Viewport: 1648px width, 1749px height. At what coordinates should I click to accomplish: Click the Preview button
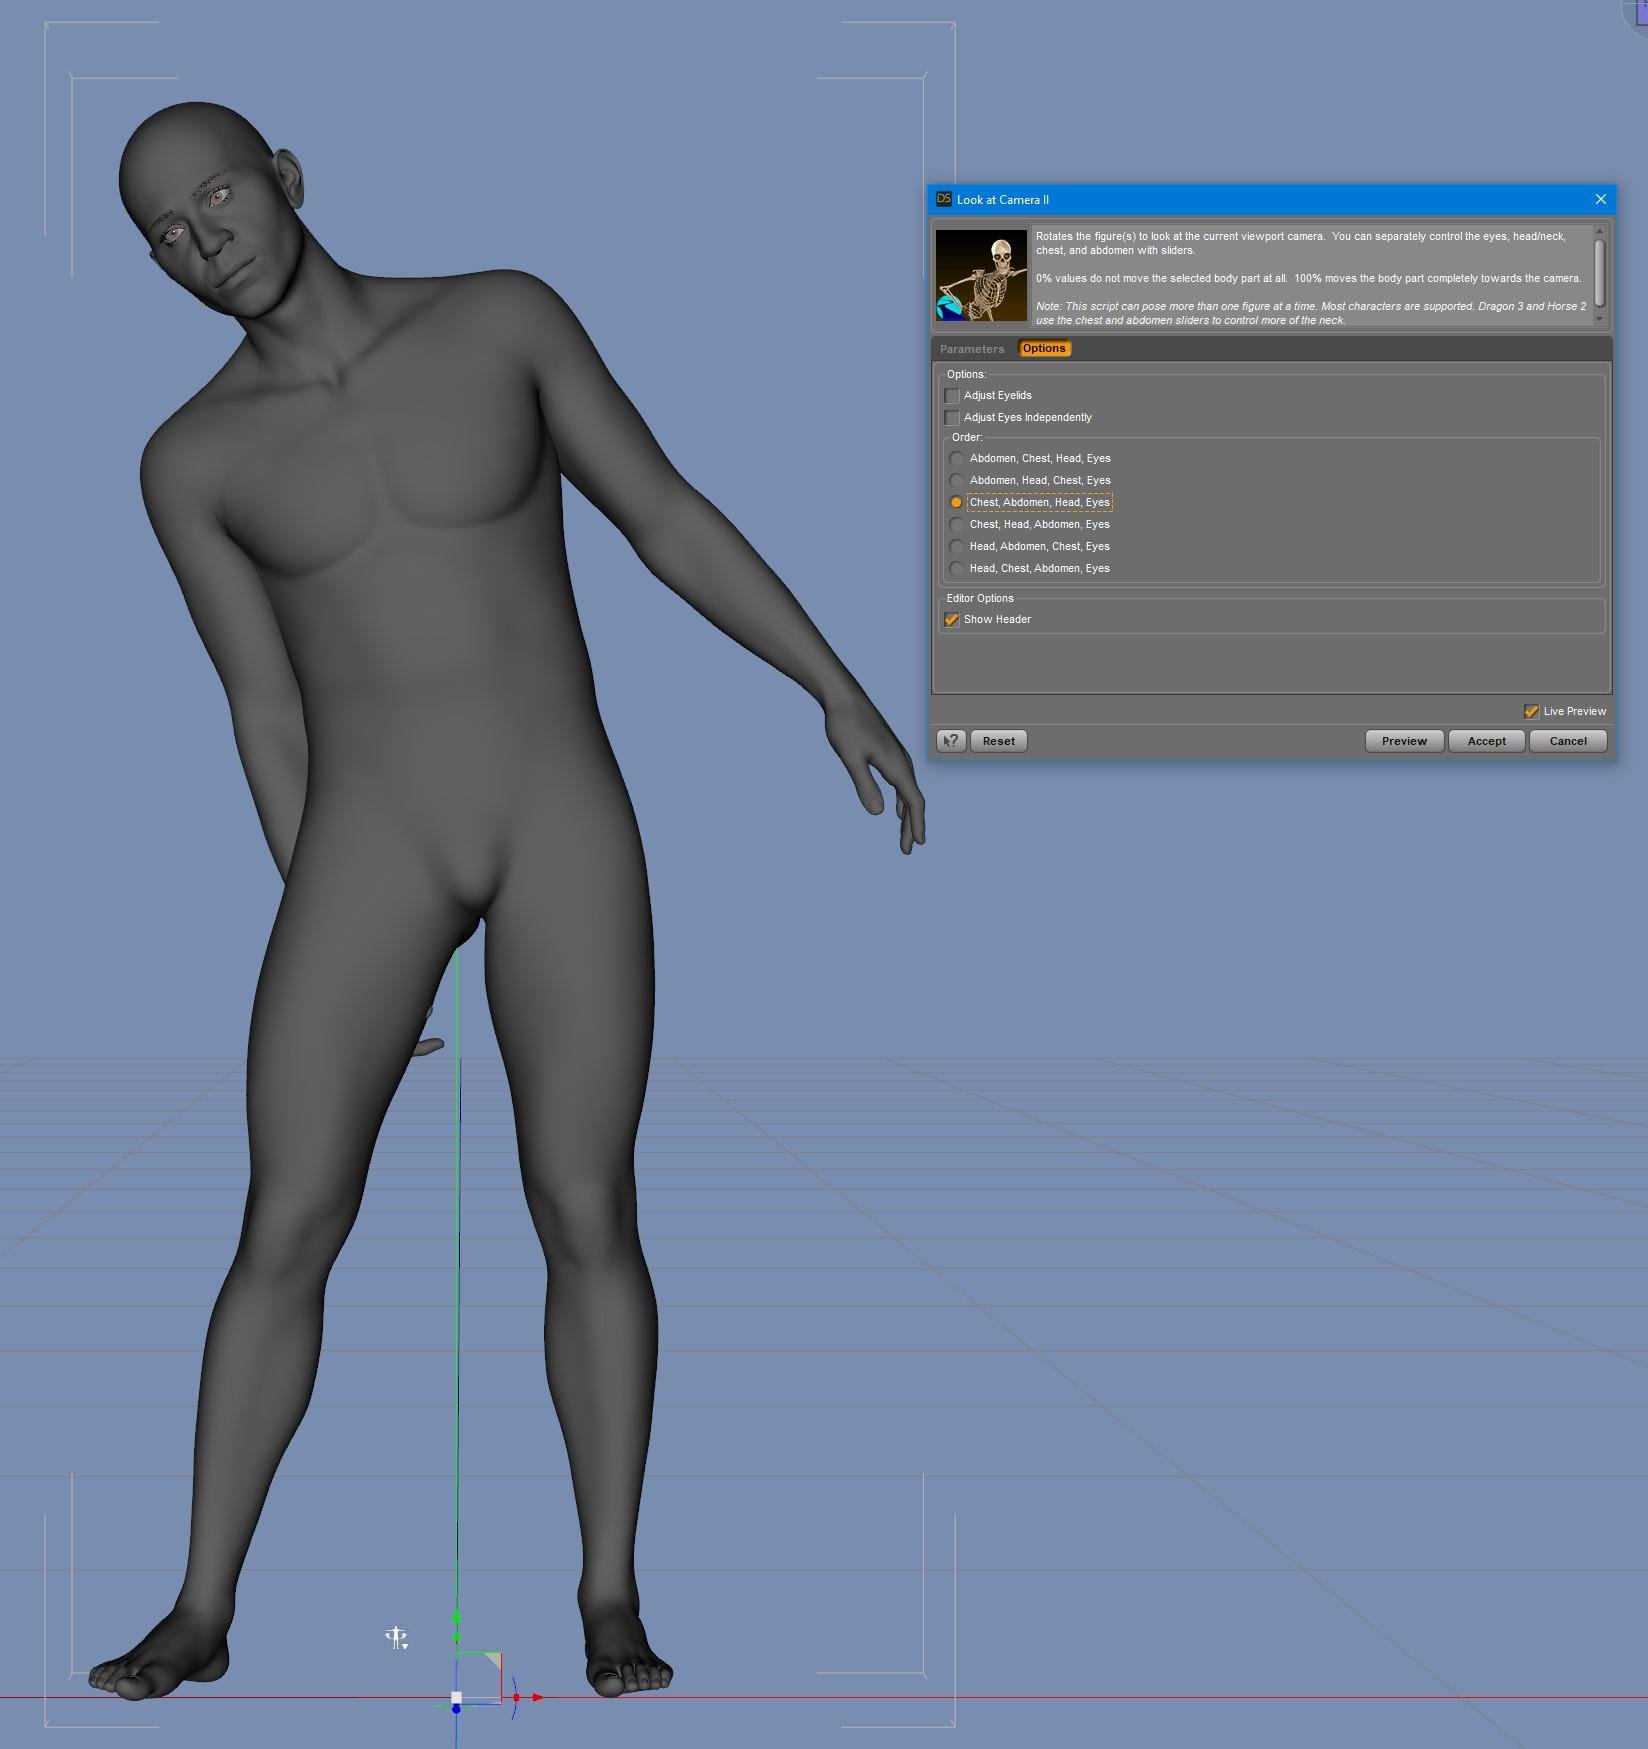1404,741
